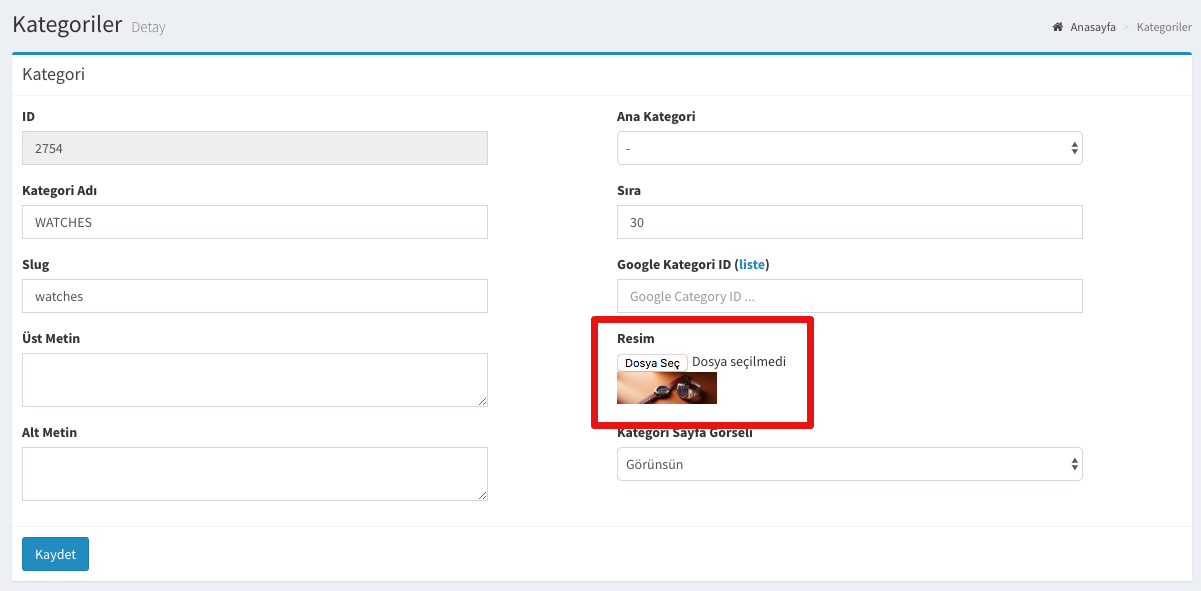Focus the Kategori Adı field containing WATCHES
The image size is (1201, 591).
pos(254,222)
